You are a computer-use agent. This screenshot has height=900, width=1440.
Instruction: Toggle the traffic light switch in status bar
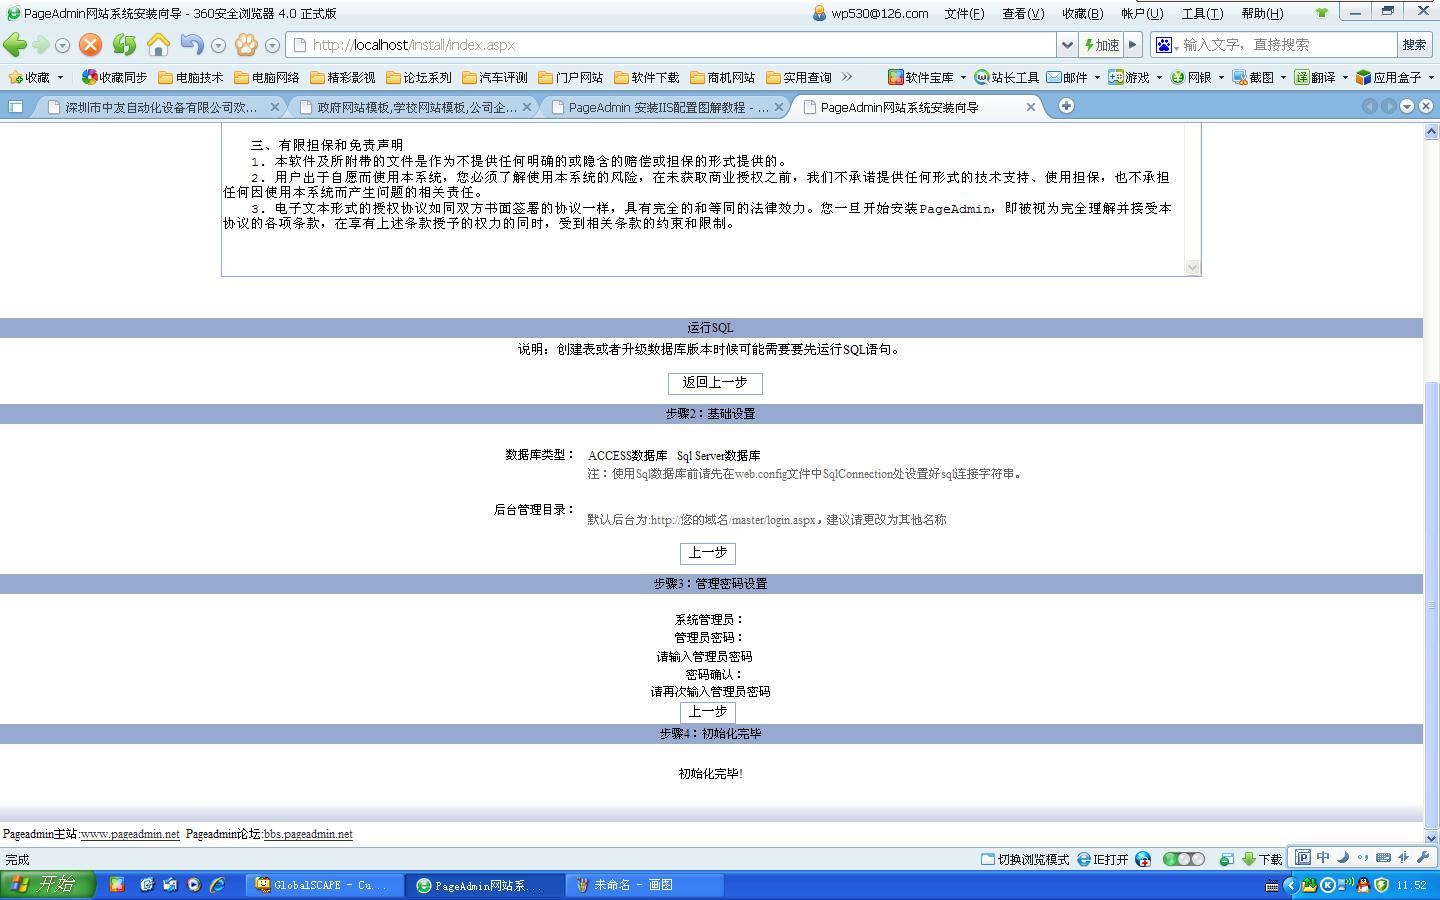(1183, 859)
